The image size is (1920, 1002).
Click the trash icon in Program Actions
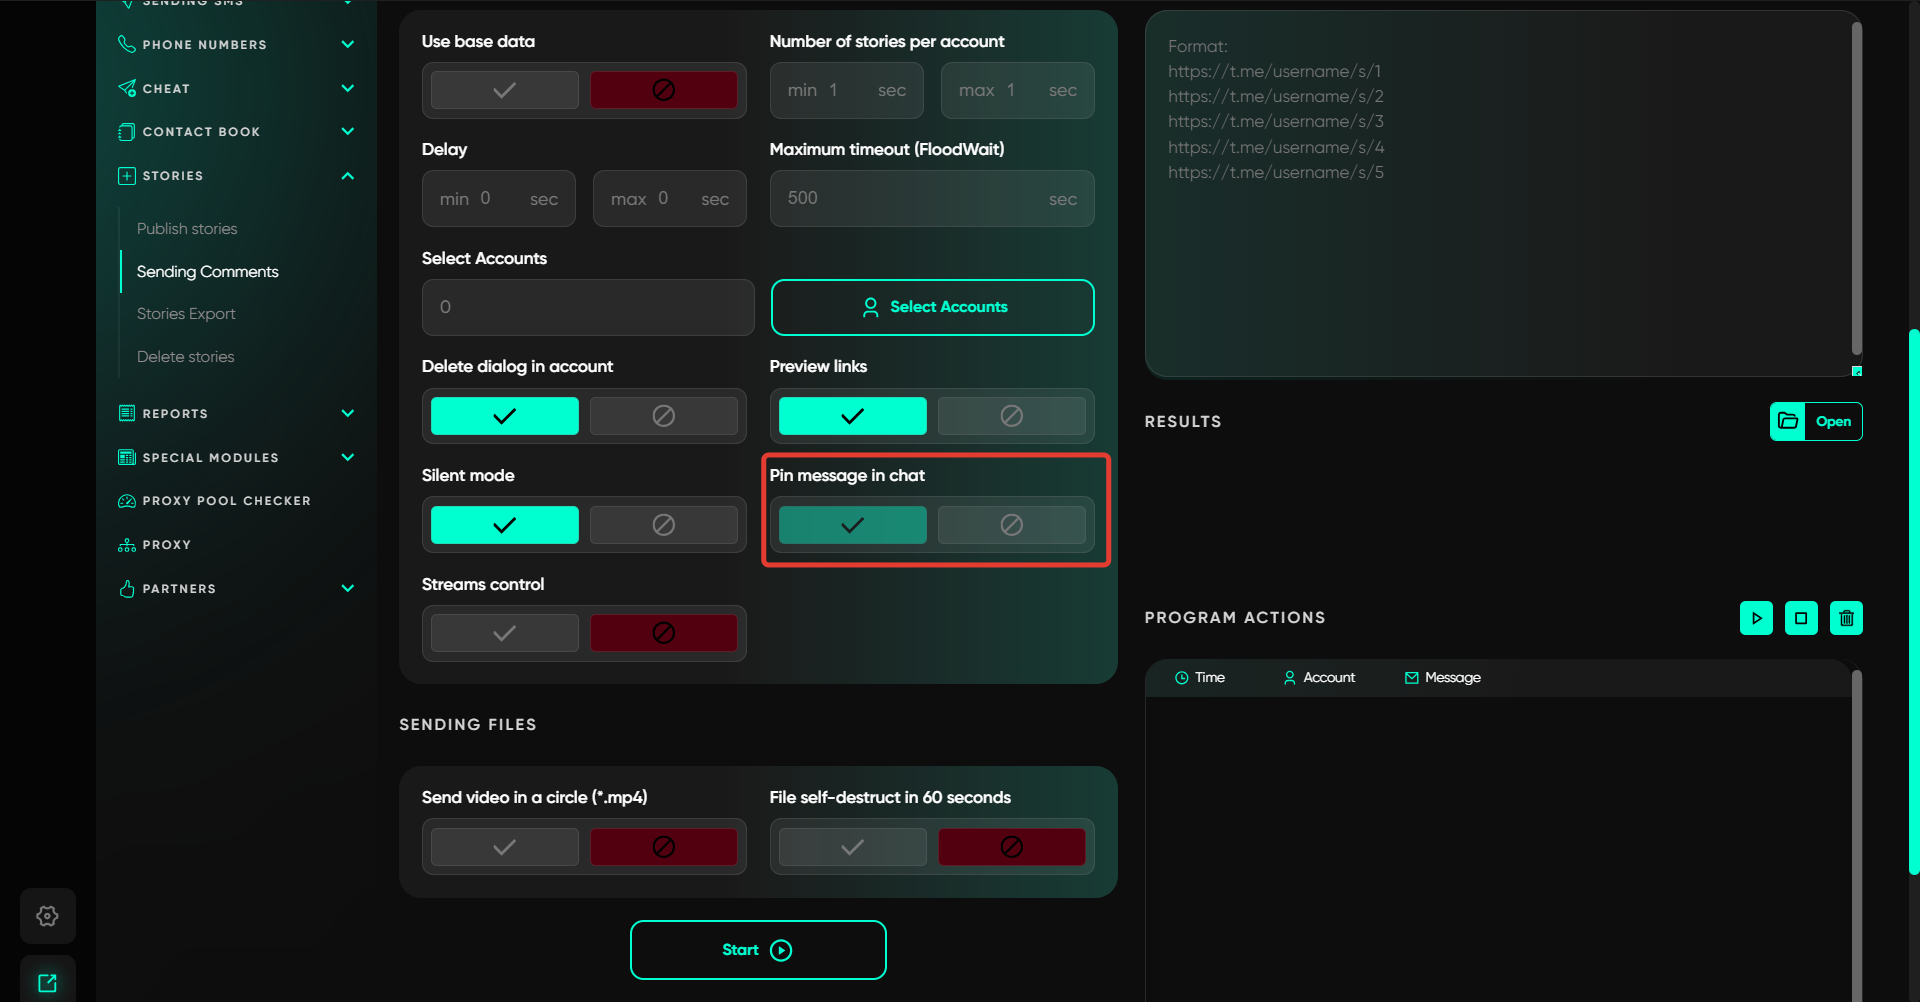pos(1846,618)
